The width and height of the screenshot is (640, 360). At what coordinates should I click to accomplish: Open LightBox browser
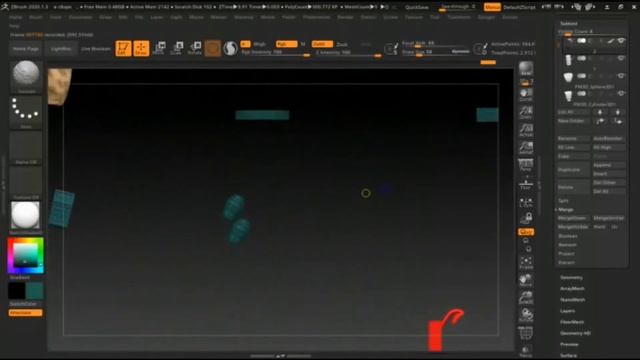click(61, 49)
